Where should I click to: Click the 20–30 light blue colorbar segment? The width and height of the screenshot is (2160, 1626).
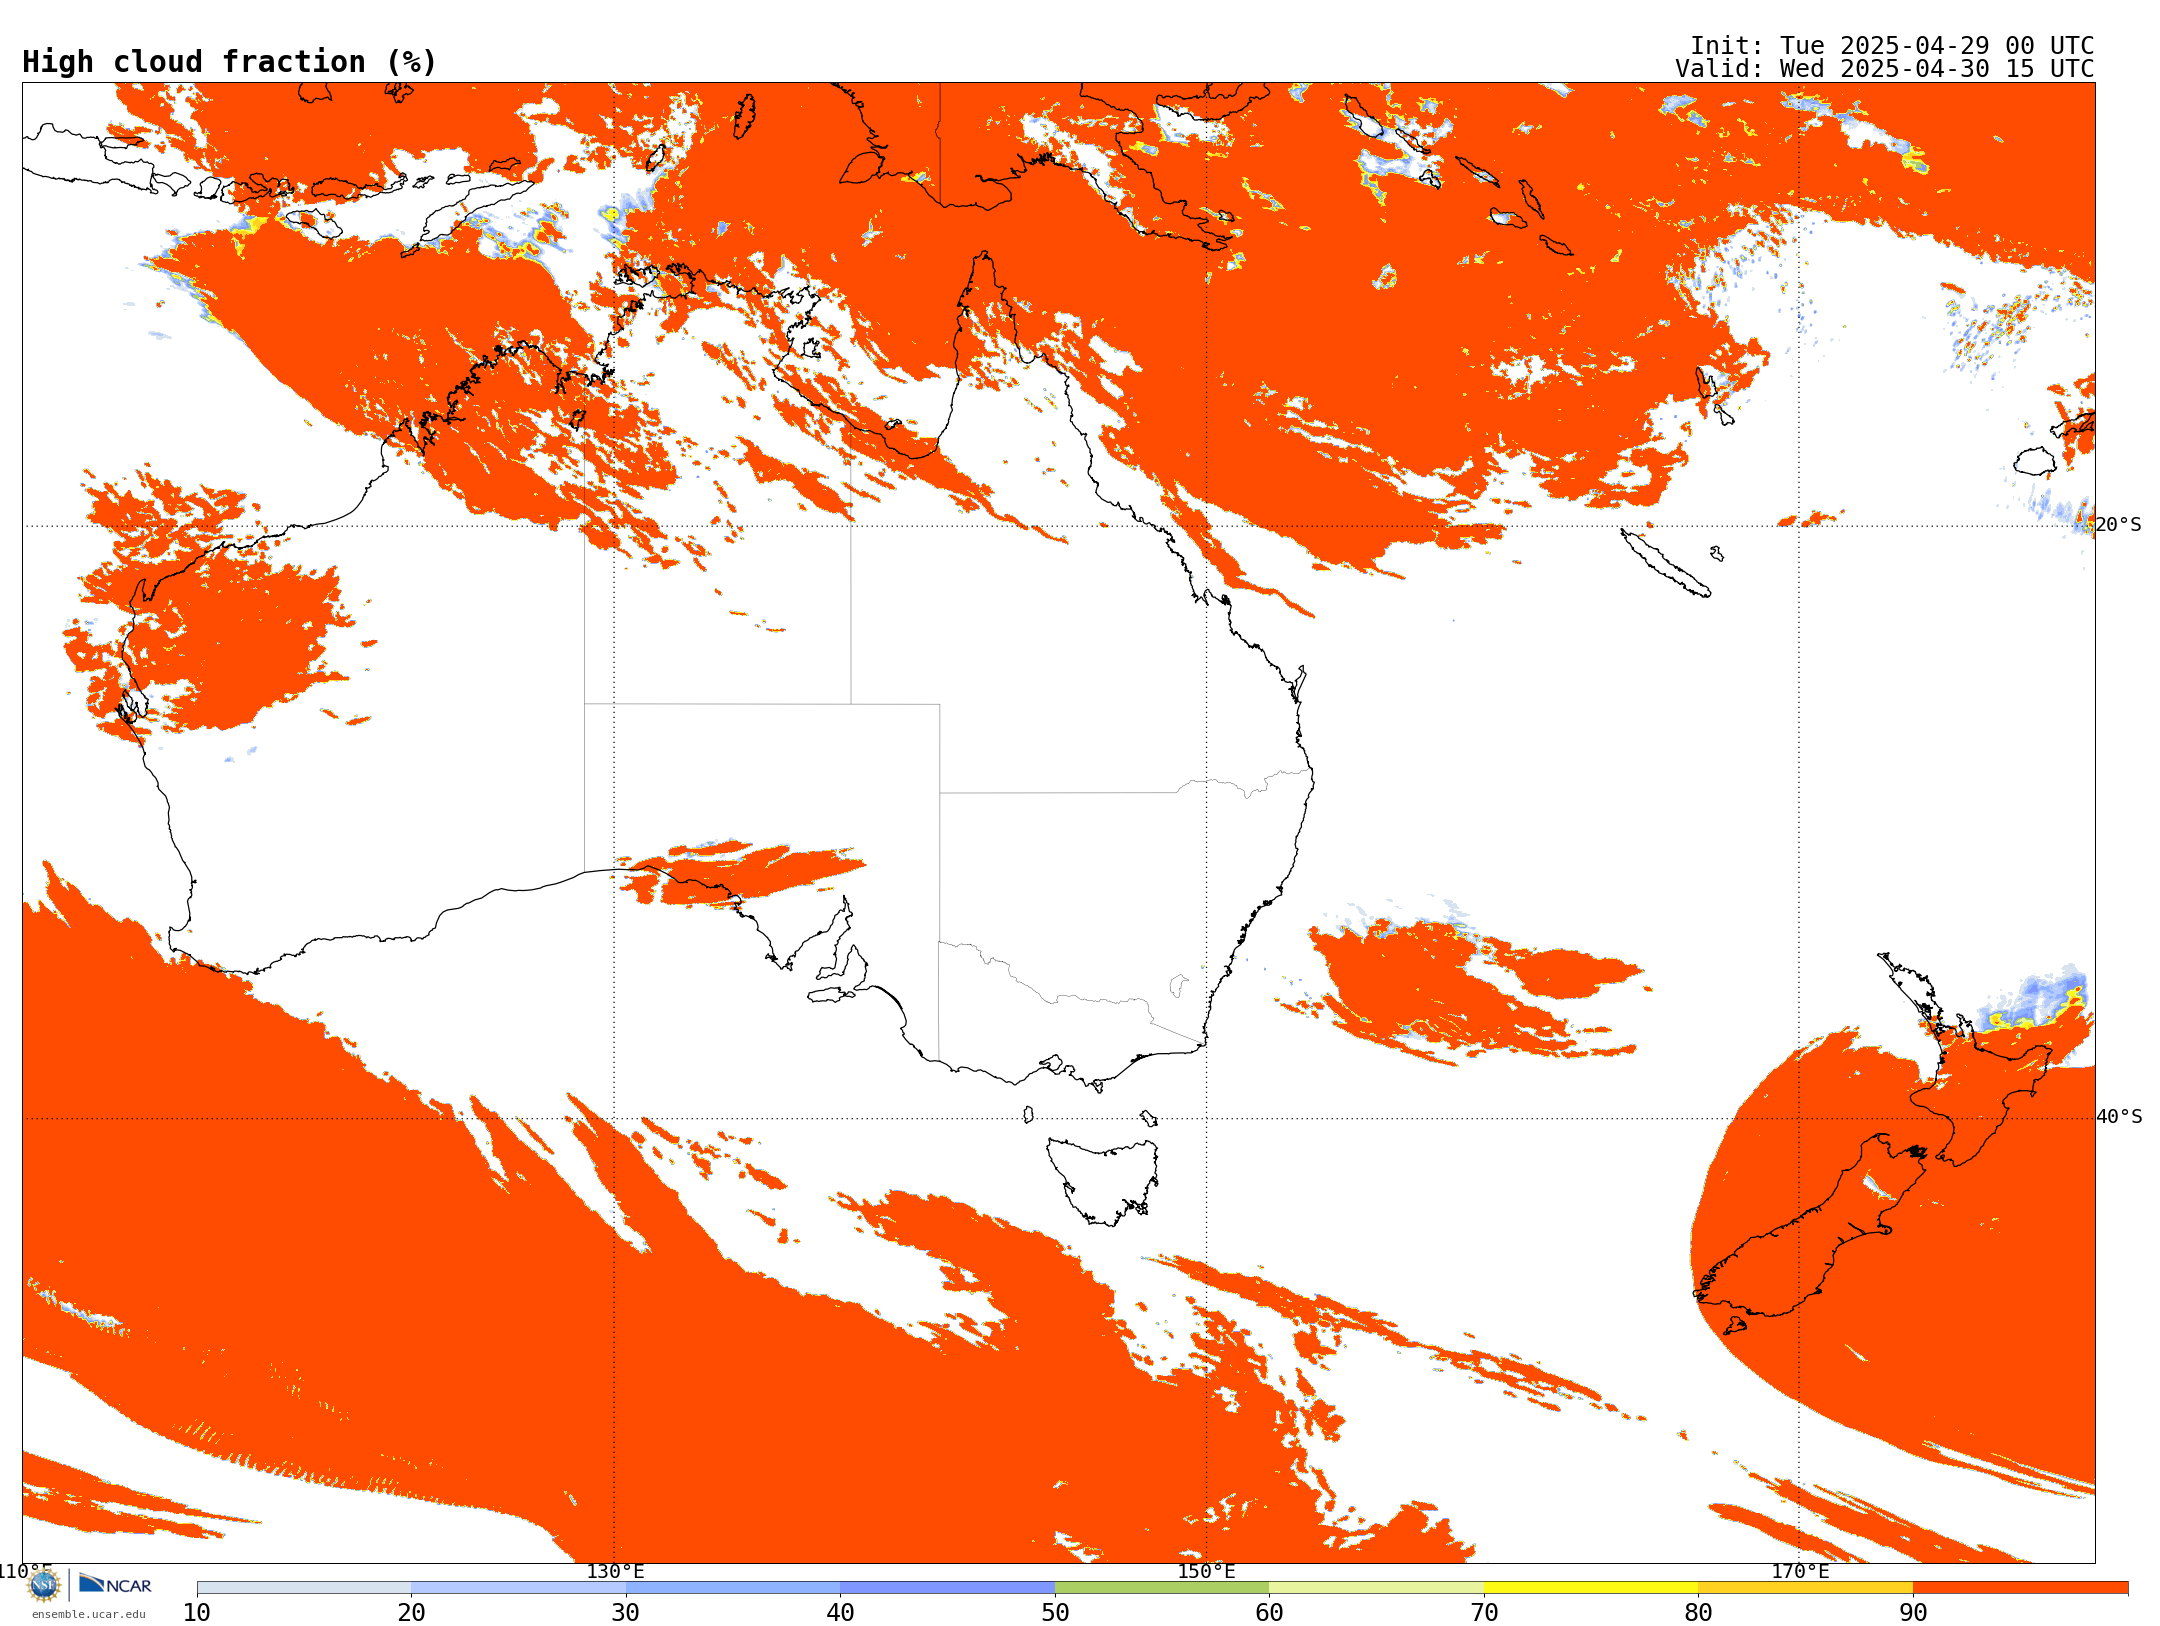click(518, 1588)
